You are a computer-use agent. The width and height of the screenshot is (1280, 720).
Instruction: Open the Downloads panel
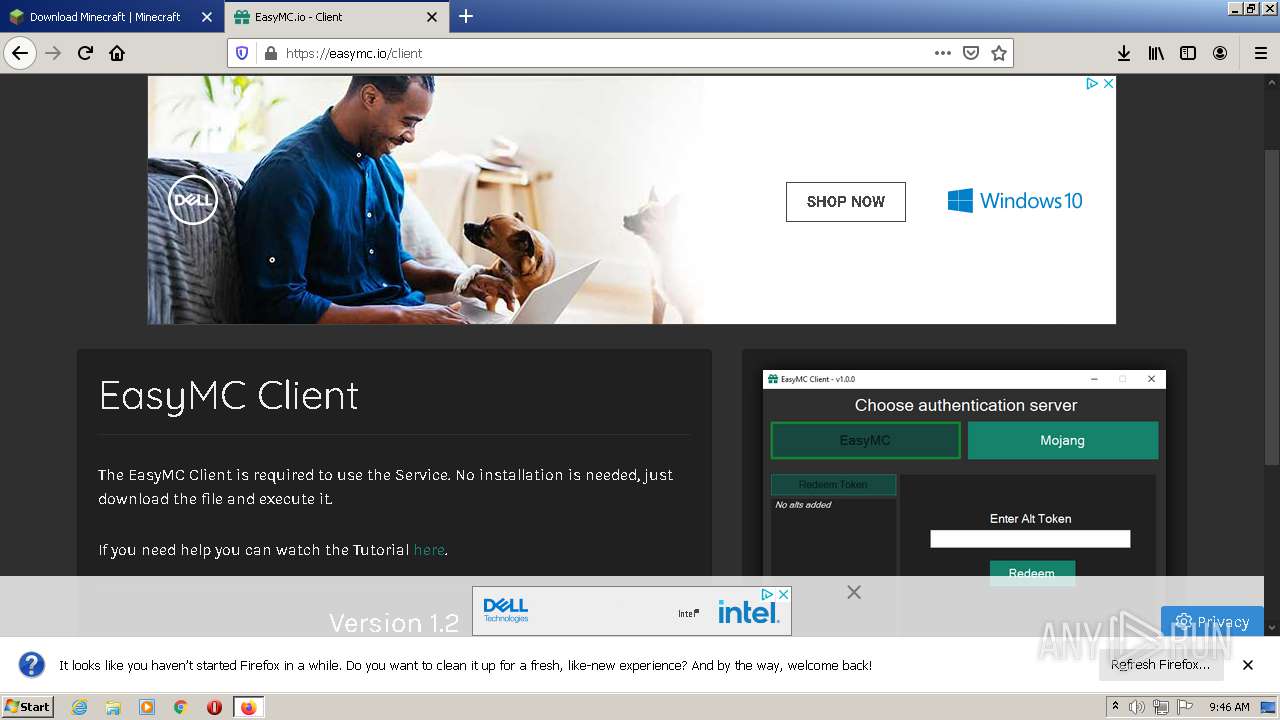[x=1124, y=53]
